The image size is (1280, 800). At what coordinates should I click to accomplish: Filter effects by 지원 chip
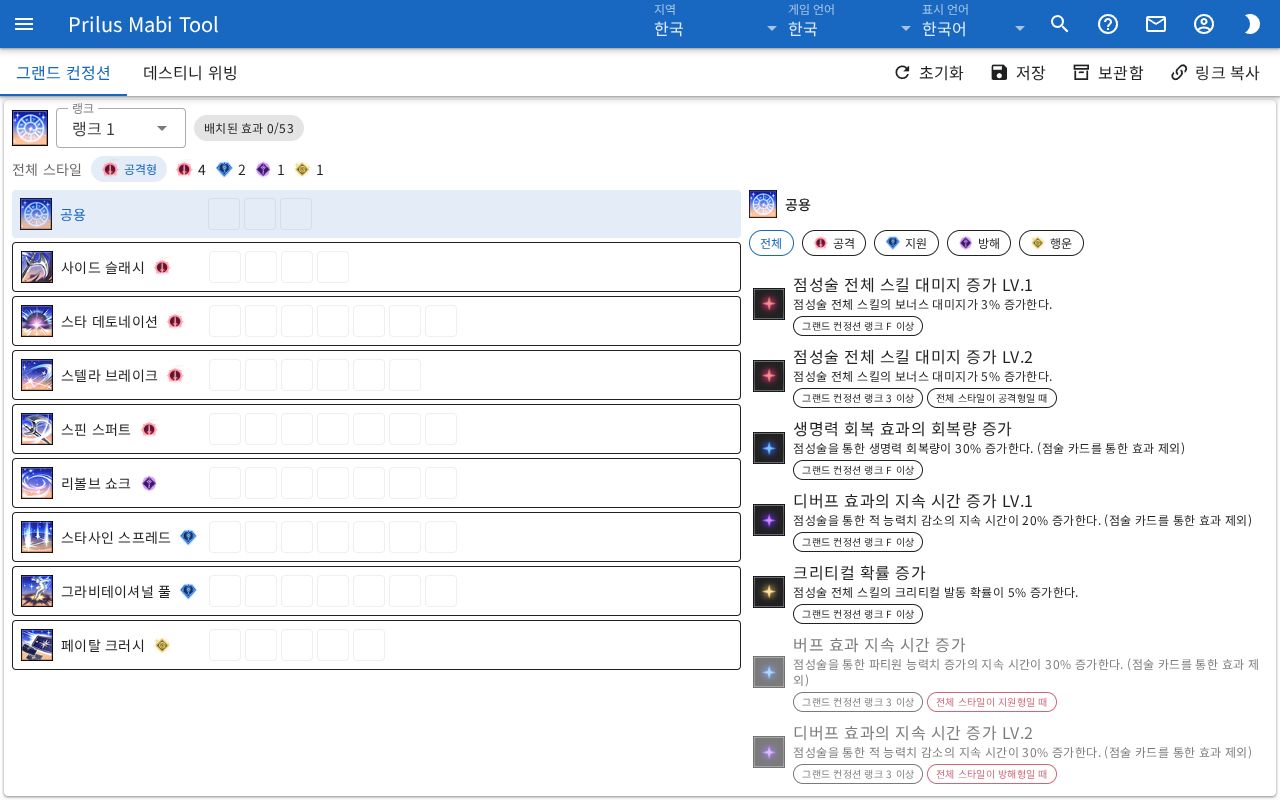coord(906,243)
